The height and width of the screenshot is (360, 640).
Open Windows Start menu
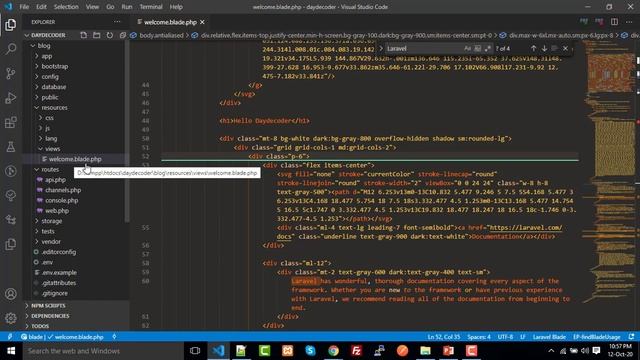pos(11,351)
